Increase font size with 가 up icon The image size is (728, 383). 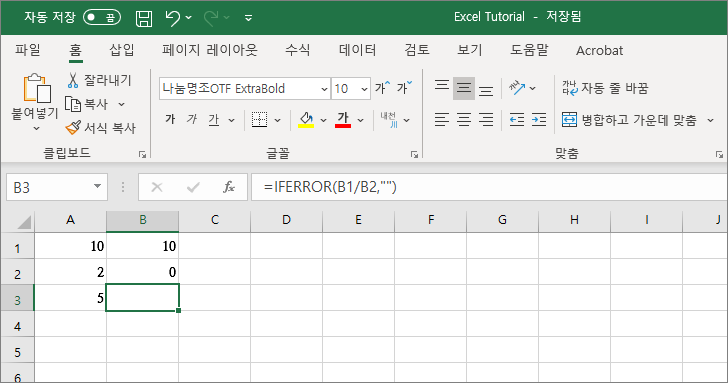tap(383, 87)
